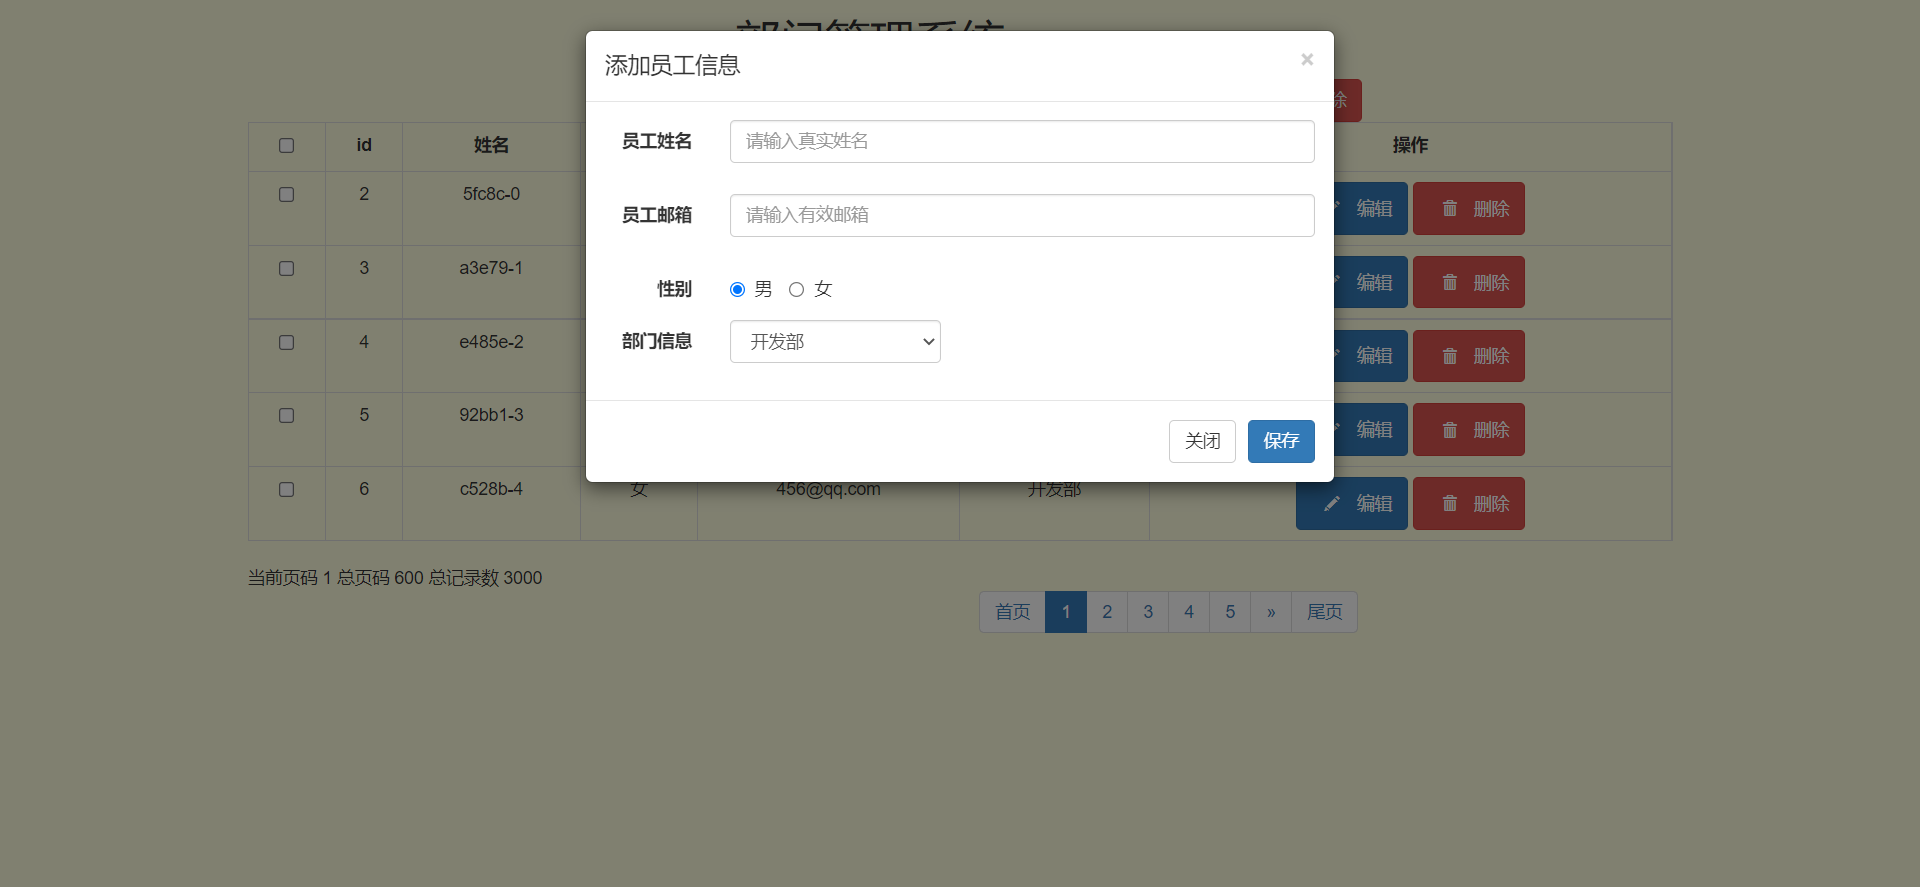Click the 关闭 button

click(x=1202, y=441)
